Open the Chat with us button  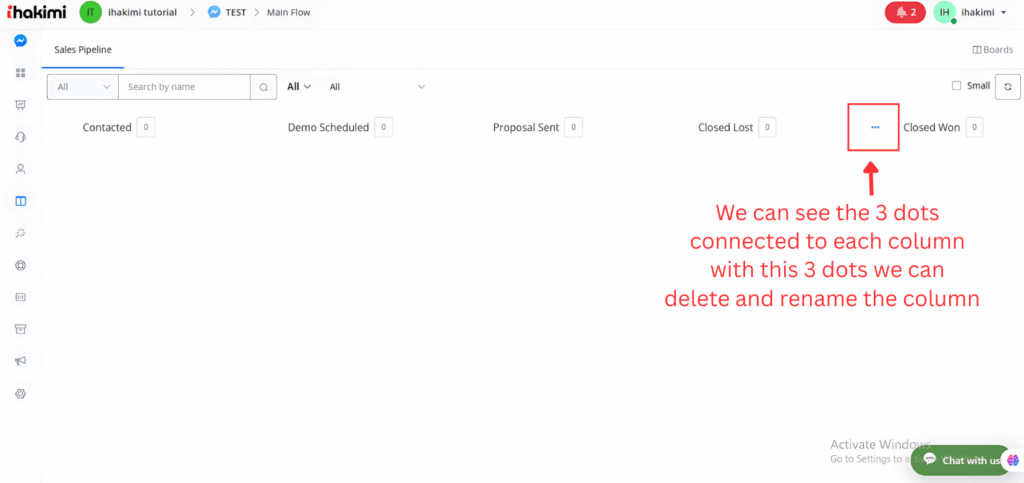click(961, 460)
